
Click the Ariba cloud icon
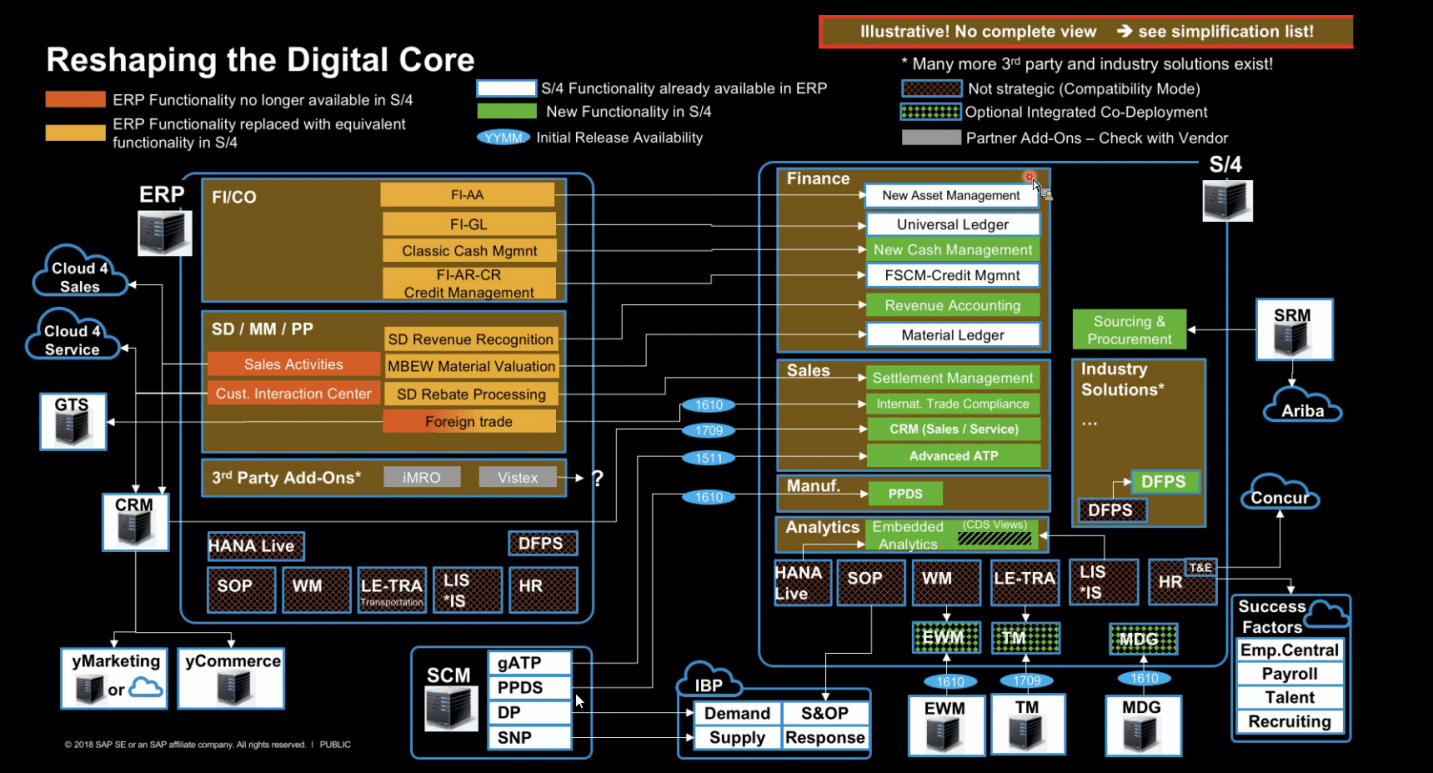point(1302,408)
